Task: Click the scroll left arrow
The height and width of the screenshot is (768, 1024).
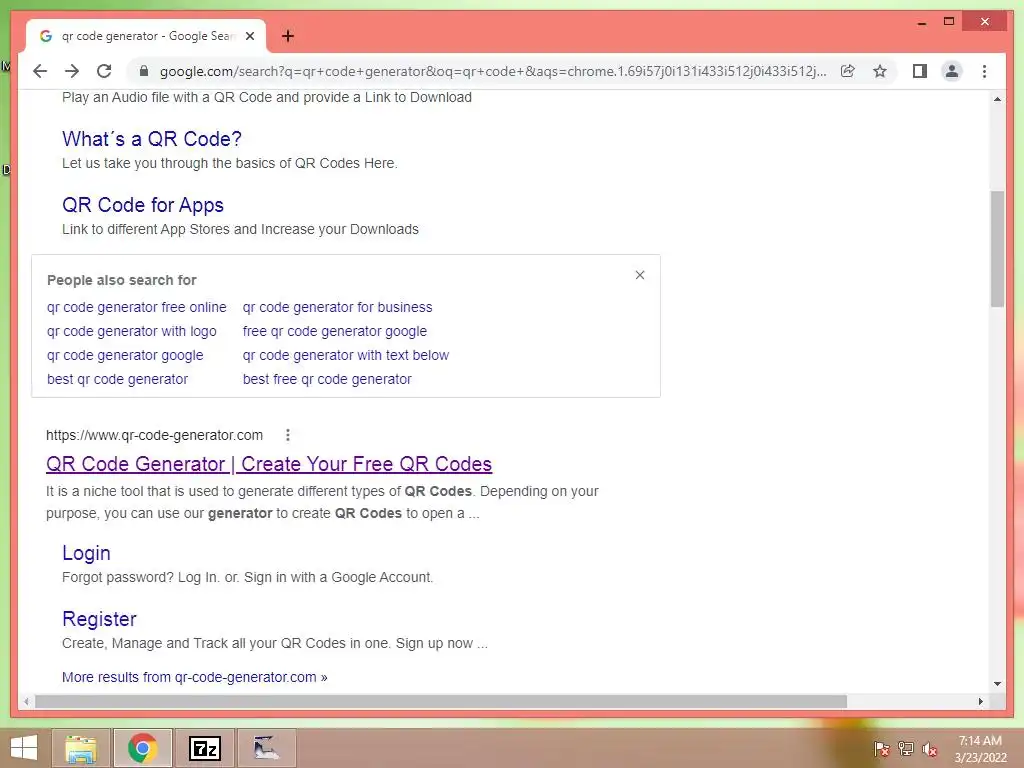Action: (26, 701)
